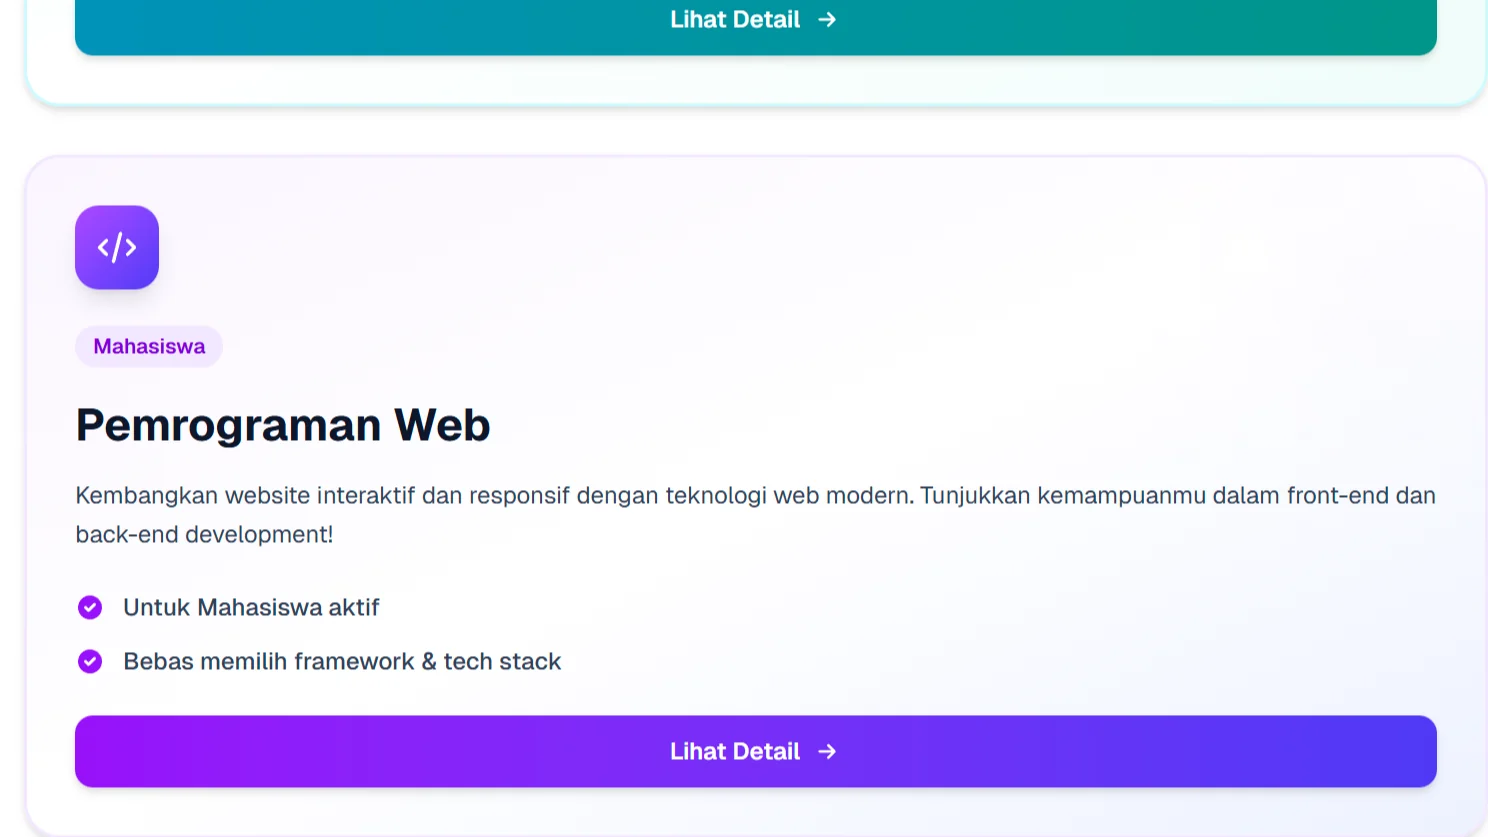
Task: Click the Bebas memilih framework text
Action: point(268,662)
